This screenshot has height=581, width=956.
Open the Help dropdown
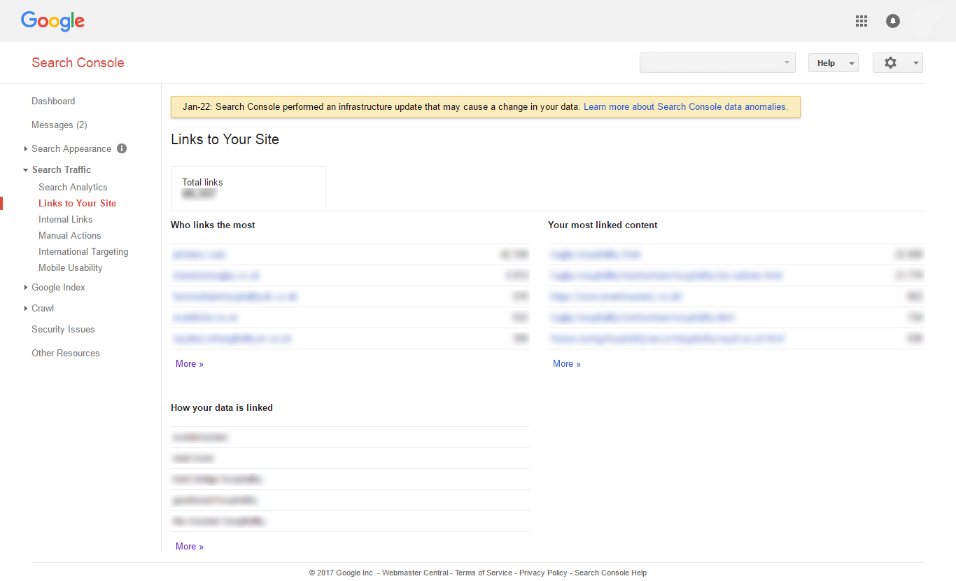(833, 63)
